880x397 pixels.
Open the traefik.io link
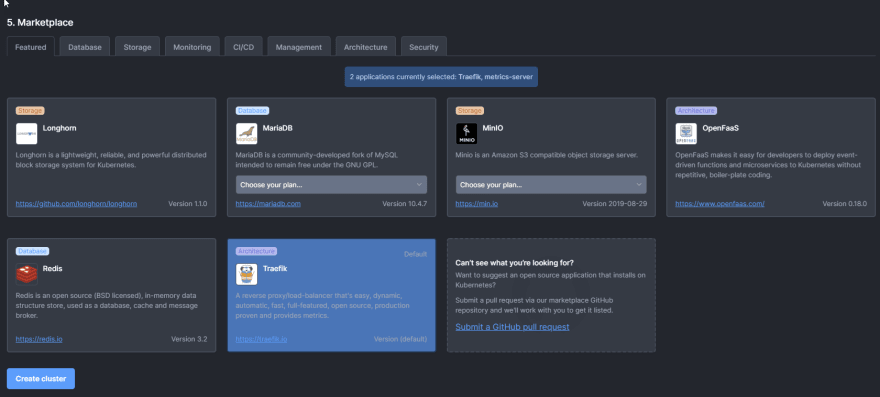pyautogui.click(x=262, y=339)
